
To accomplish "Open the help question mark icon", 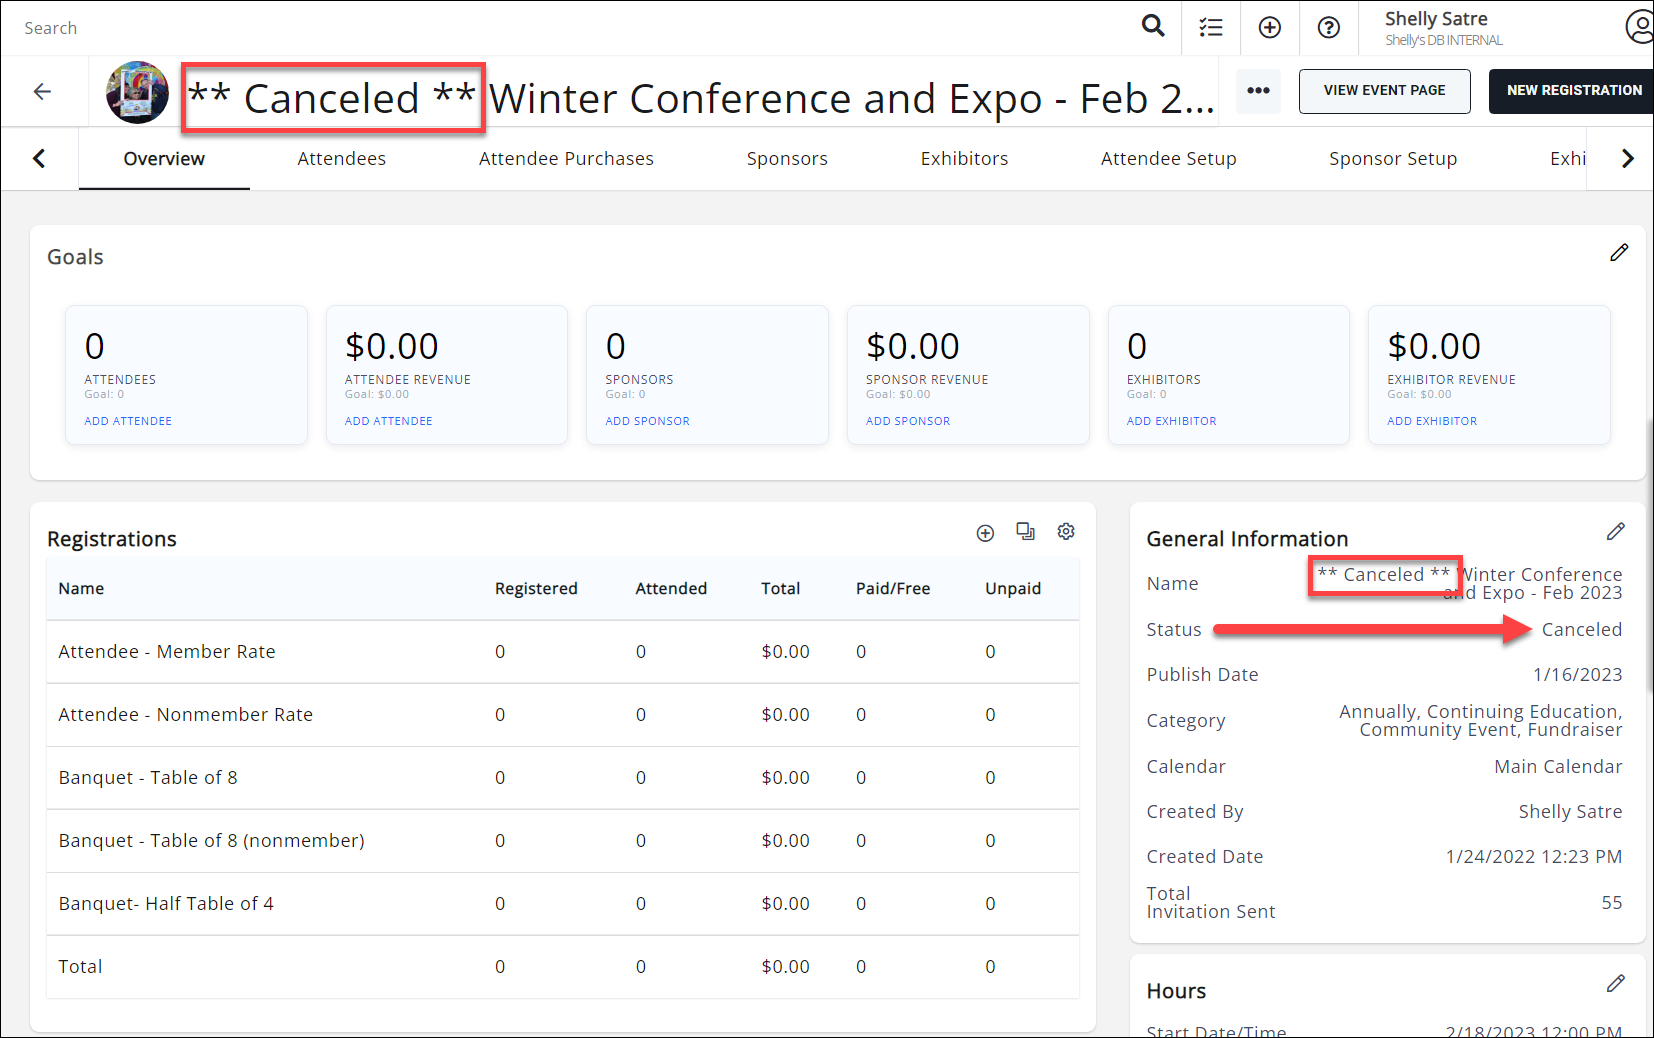I will (x=1328, y=28).
